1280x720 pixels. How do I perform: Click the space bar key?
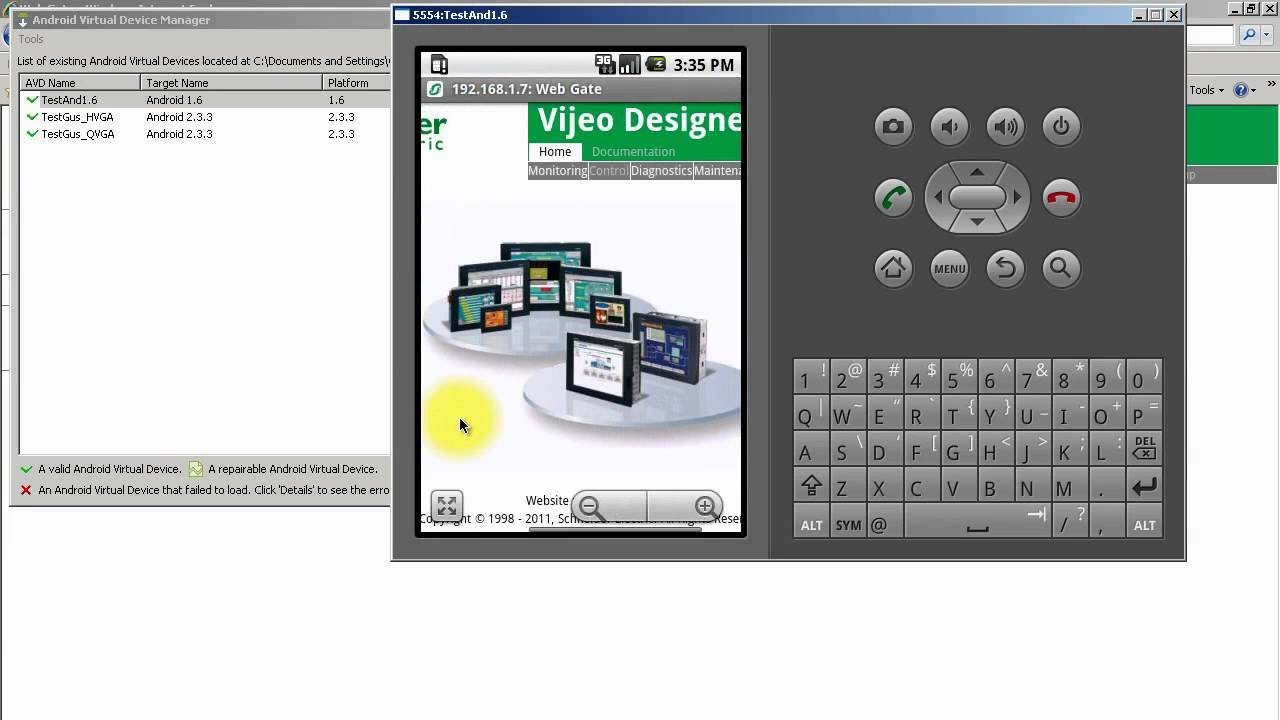pos(977,522)
